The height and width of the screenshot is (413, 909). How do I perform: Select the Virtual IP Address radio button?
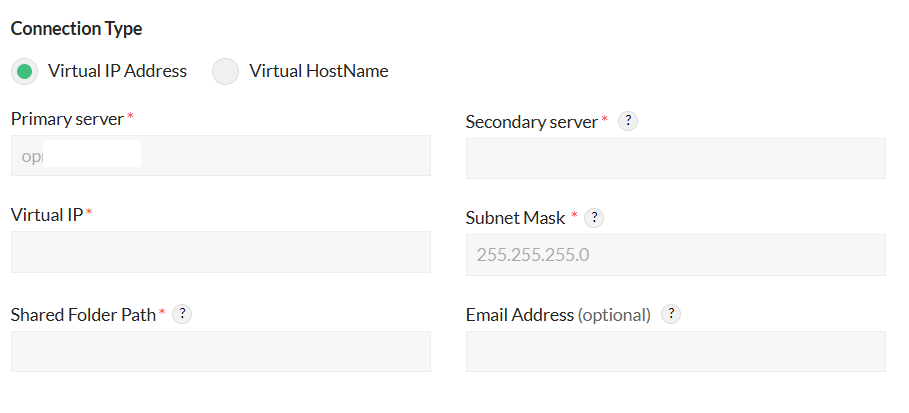(x=25, y=71)
